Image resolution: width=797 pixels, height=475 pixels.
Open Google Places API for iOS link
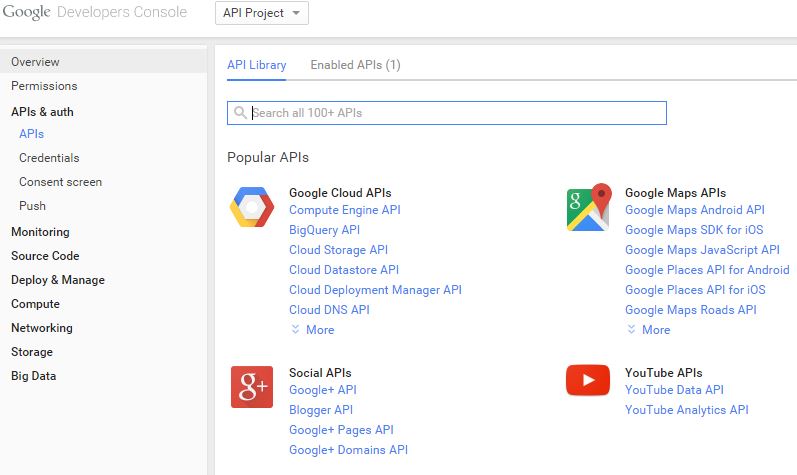[x=695, y=290]
